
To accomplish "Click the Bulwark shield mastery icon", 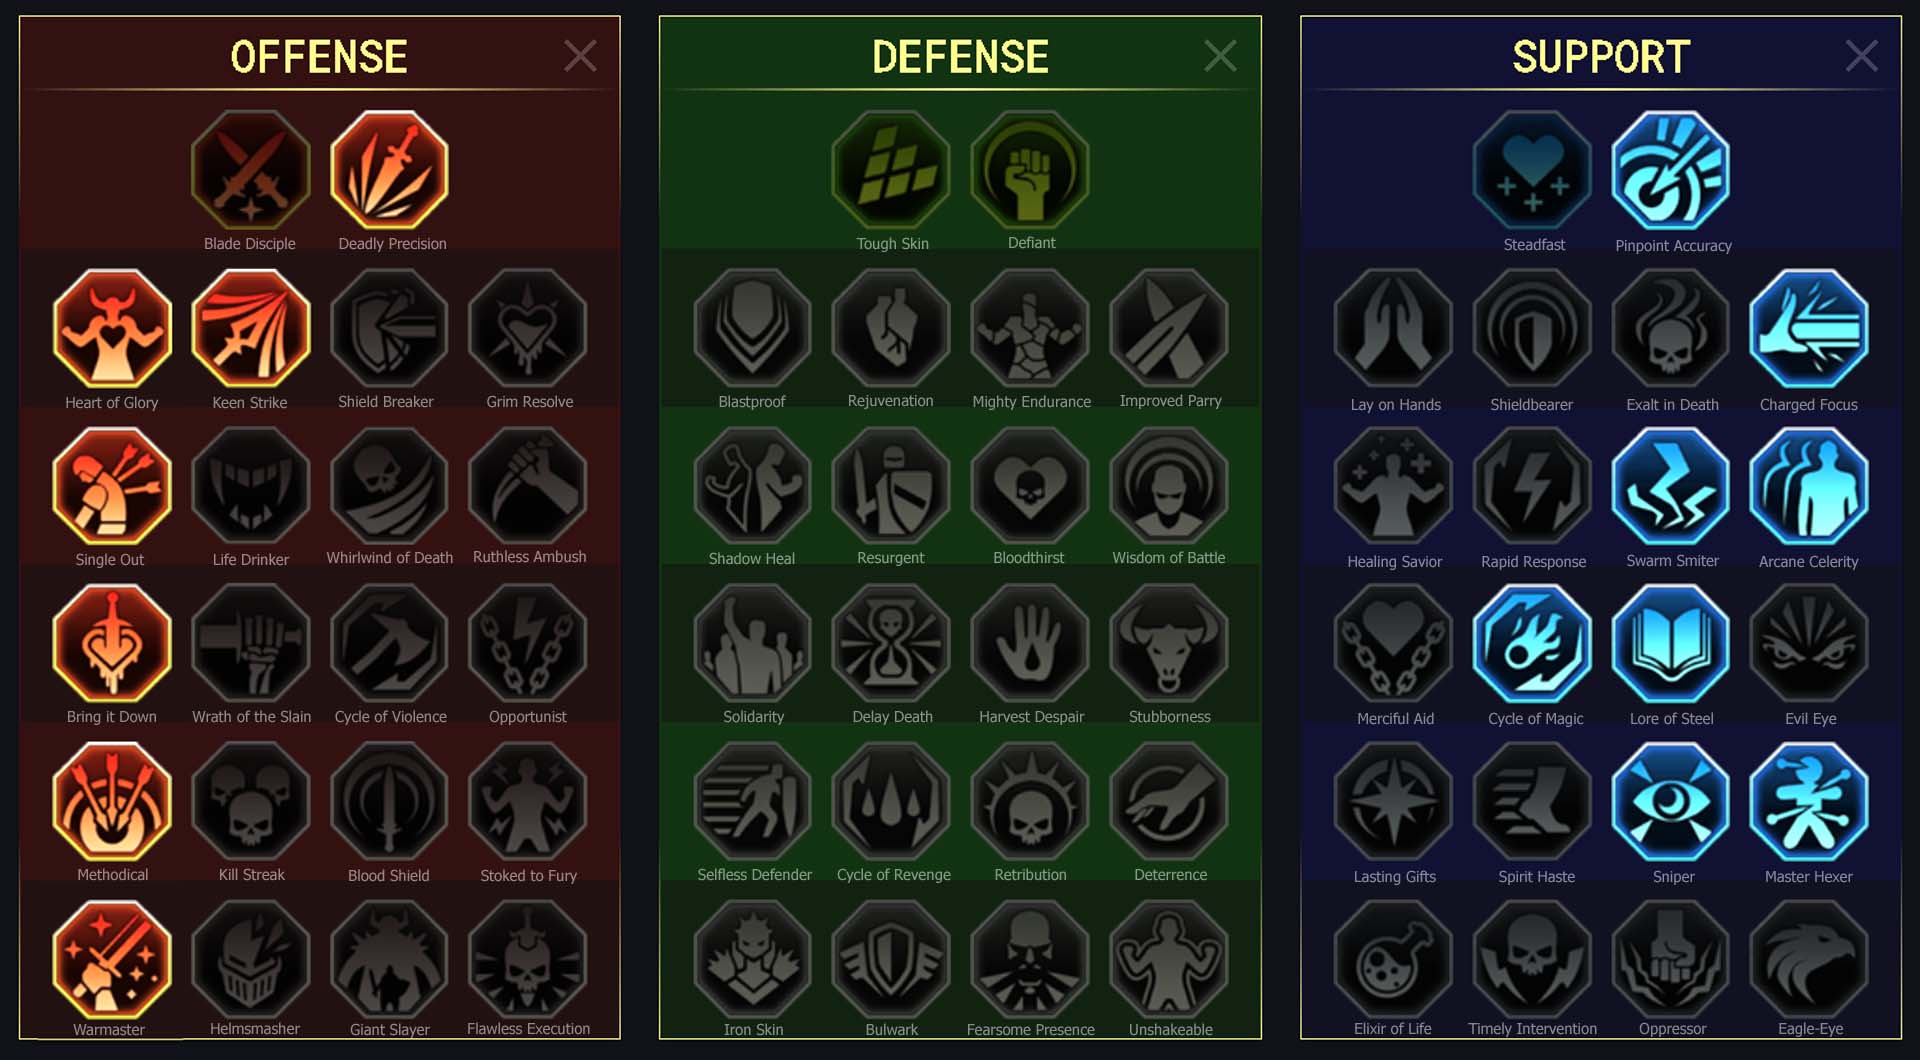I will point(891,959).
